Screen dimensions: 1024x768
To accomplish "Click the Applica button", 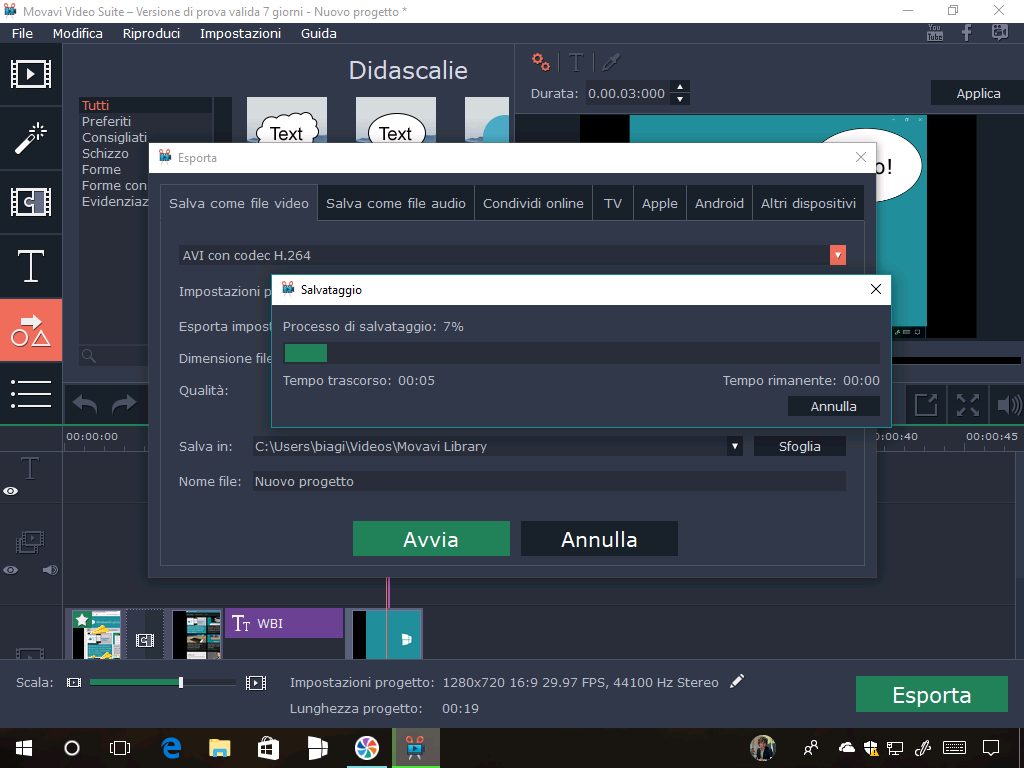I will click(x=978, y=93).
